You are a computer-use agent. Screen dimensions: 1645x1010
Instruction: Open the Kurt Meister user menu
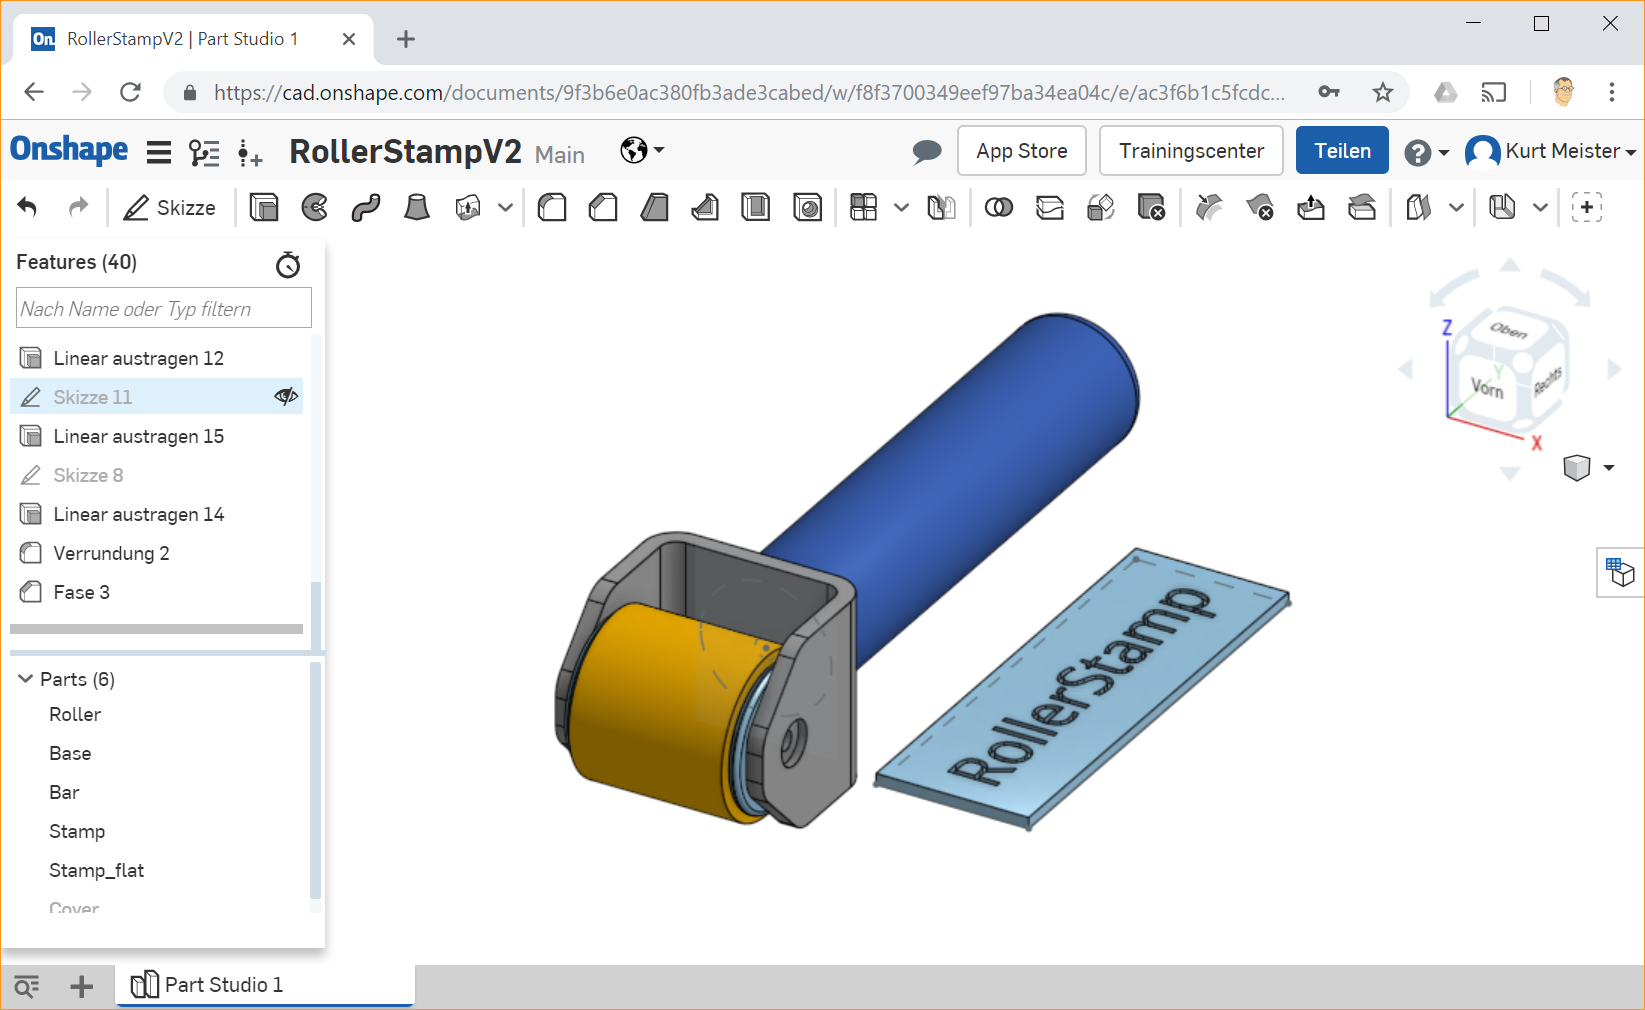[1551, 151]
